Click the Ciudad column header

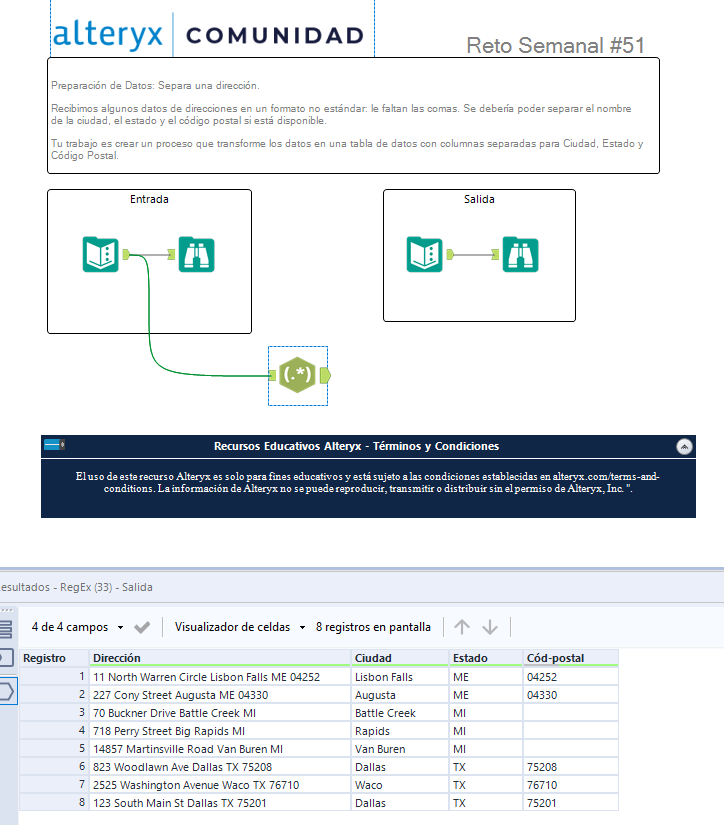tap(400, 658)
